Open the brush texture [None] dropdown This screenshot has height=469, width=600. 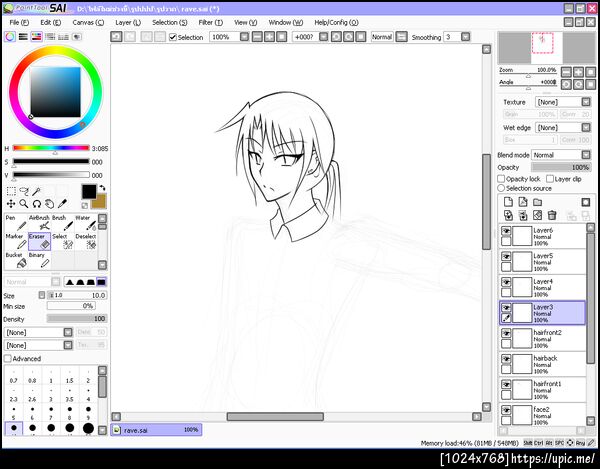[38, 345]
